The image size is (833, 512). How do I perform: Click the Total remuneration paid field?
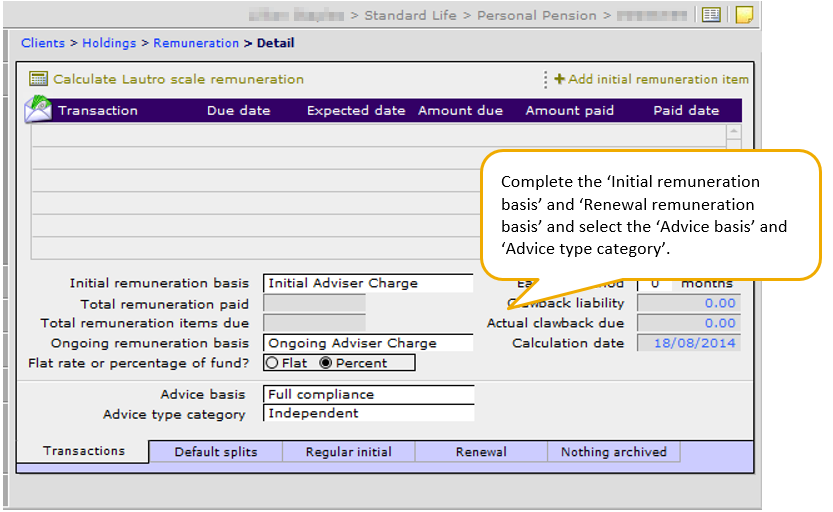click(x=314, y=303)
